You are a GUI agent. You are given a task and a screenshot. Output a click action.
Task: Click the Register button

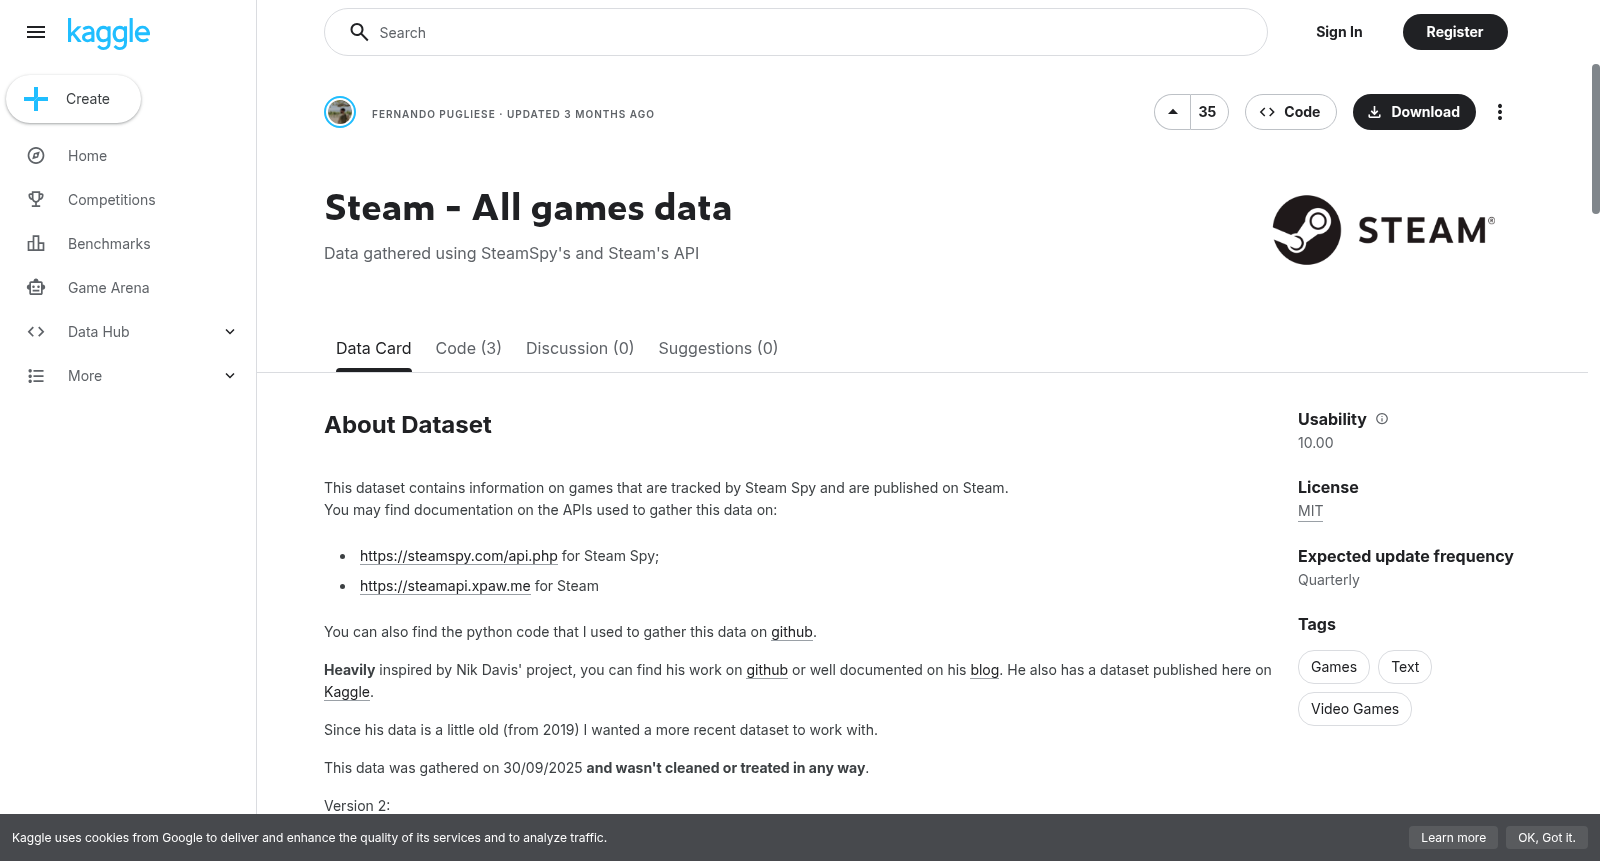[1455, 32]
